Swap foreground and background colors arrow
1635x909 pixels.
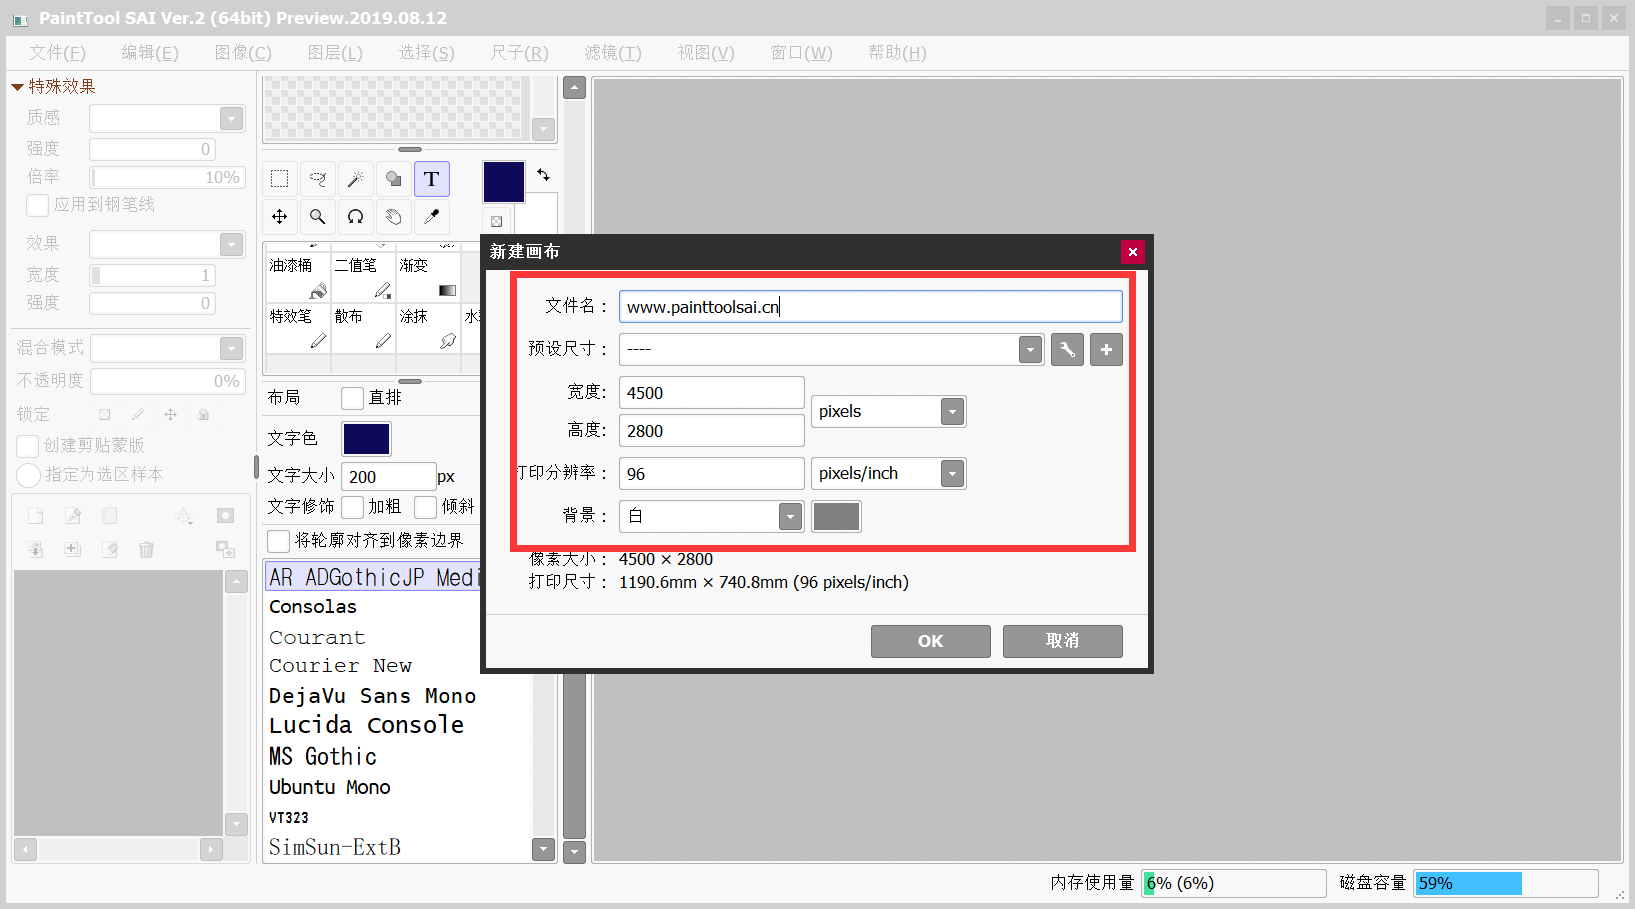pos(543,175)
